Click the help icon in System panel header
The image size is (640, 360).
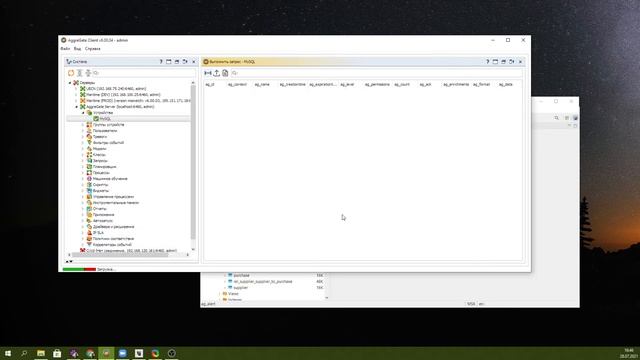[x=161, y=62]
